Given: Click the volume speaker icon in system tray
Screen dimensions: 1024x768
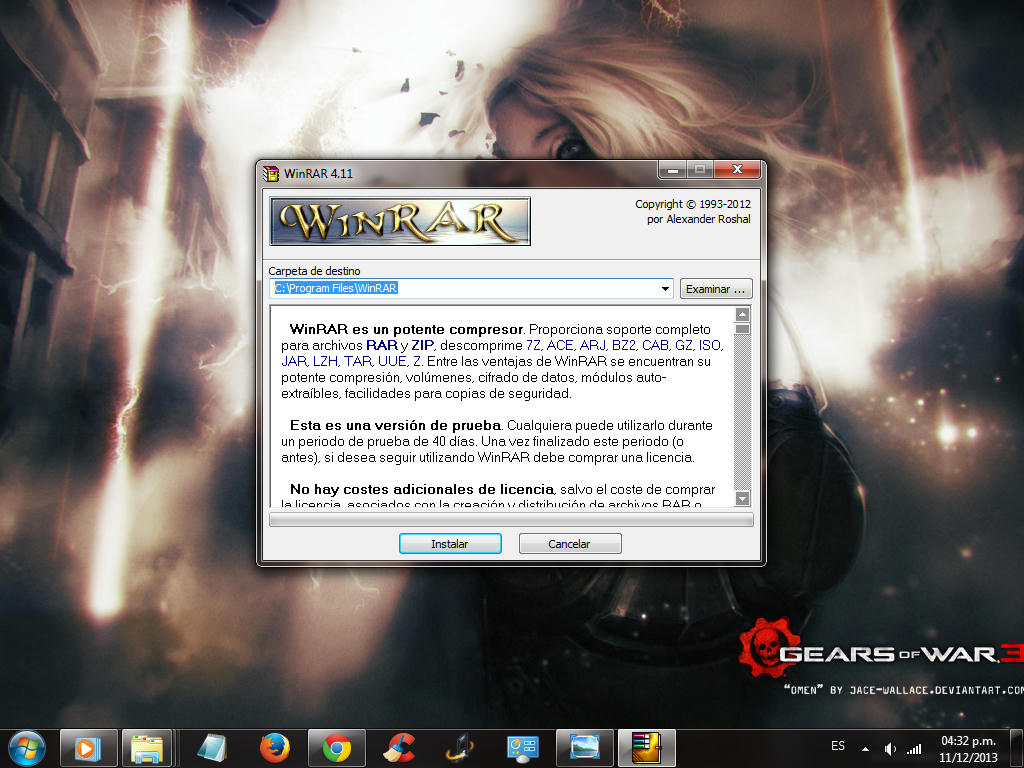Looking at the screenshot, I should (x=890, y=748).
